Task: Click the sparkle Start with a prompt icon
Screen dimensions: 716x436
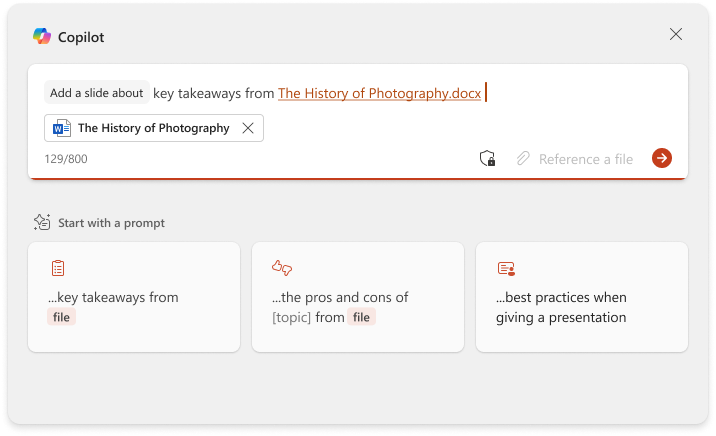Action: point(42,222)
